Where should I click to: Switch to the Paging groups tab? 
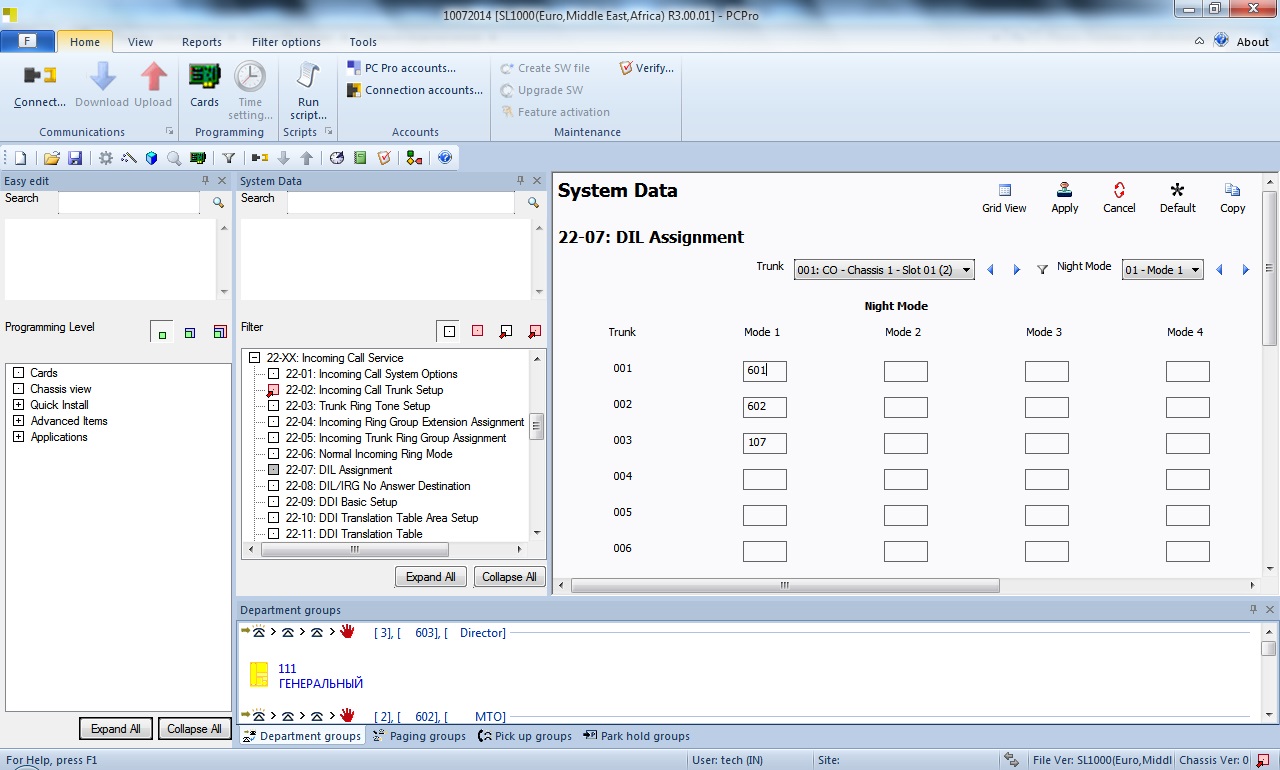point(418,736)
